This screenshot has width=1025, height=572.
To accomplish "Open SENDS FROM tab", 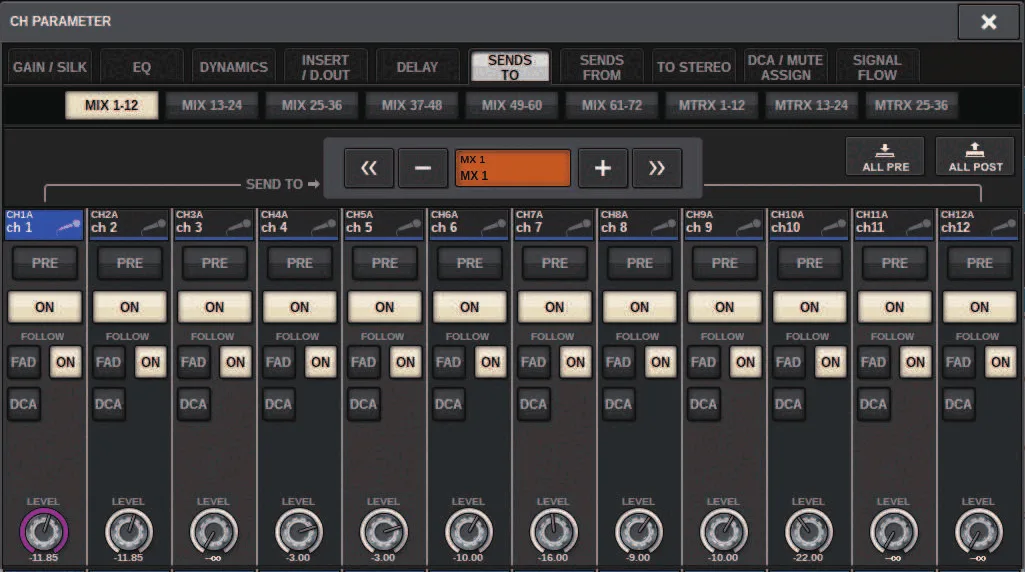I will point(602,67).
